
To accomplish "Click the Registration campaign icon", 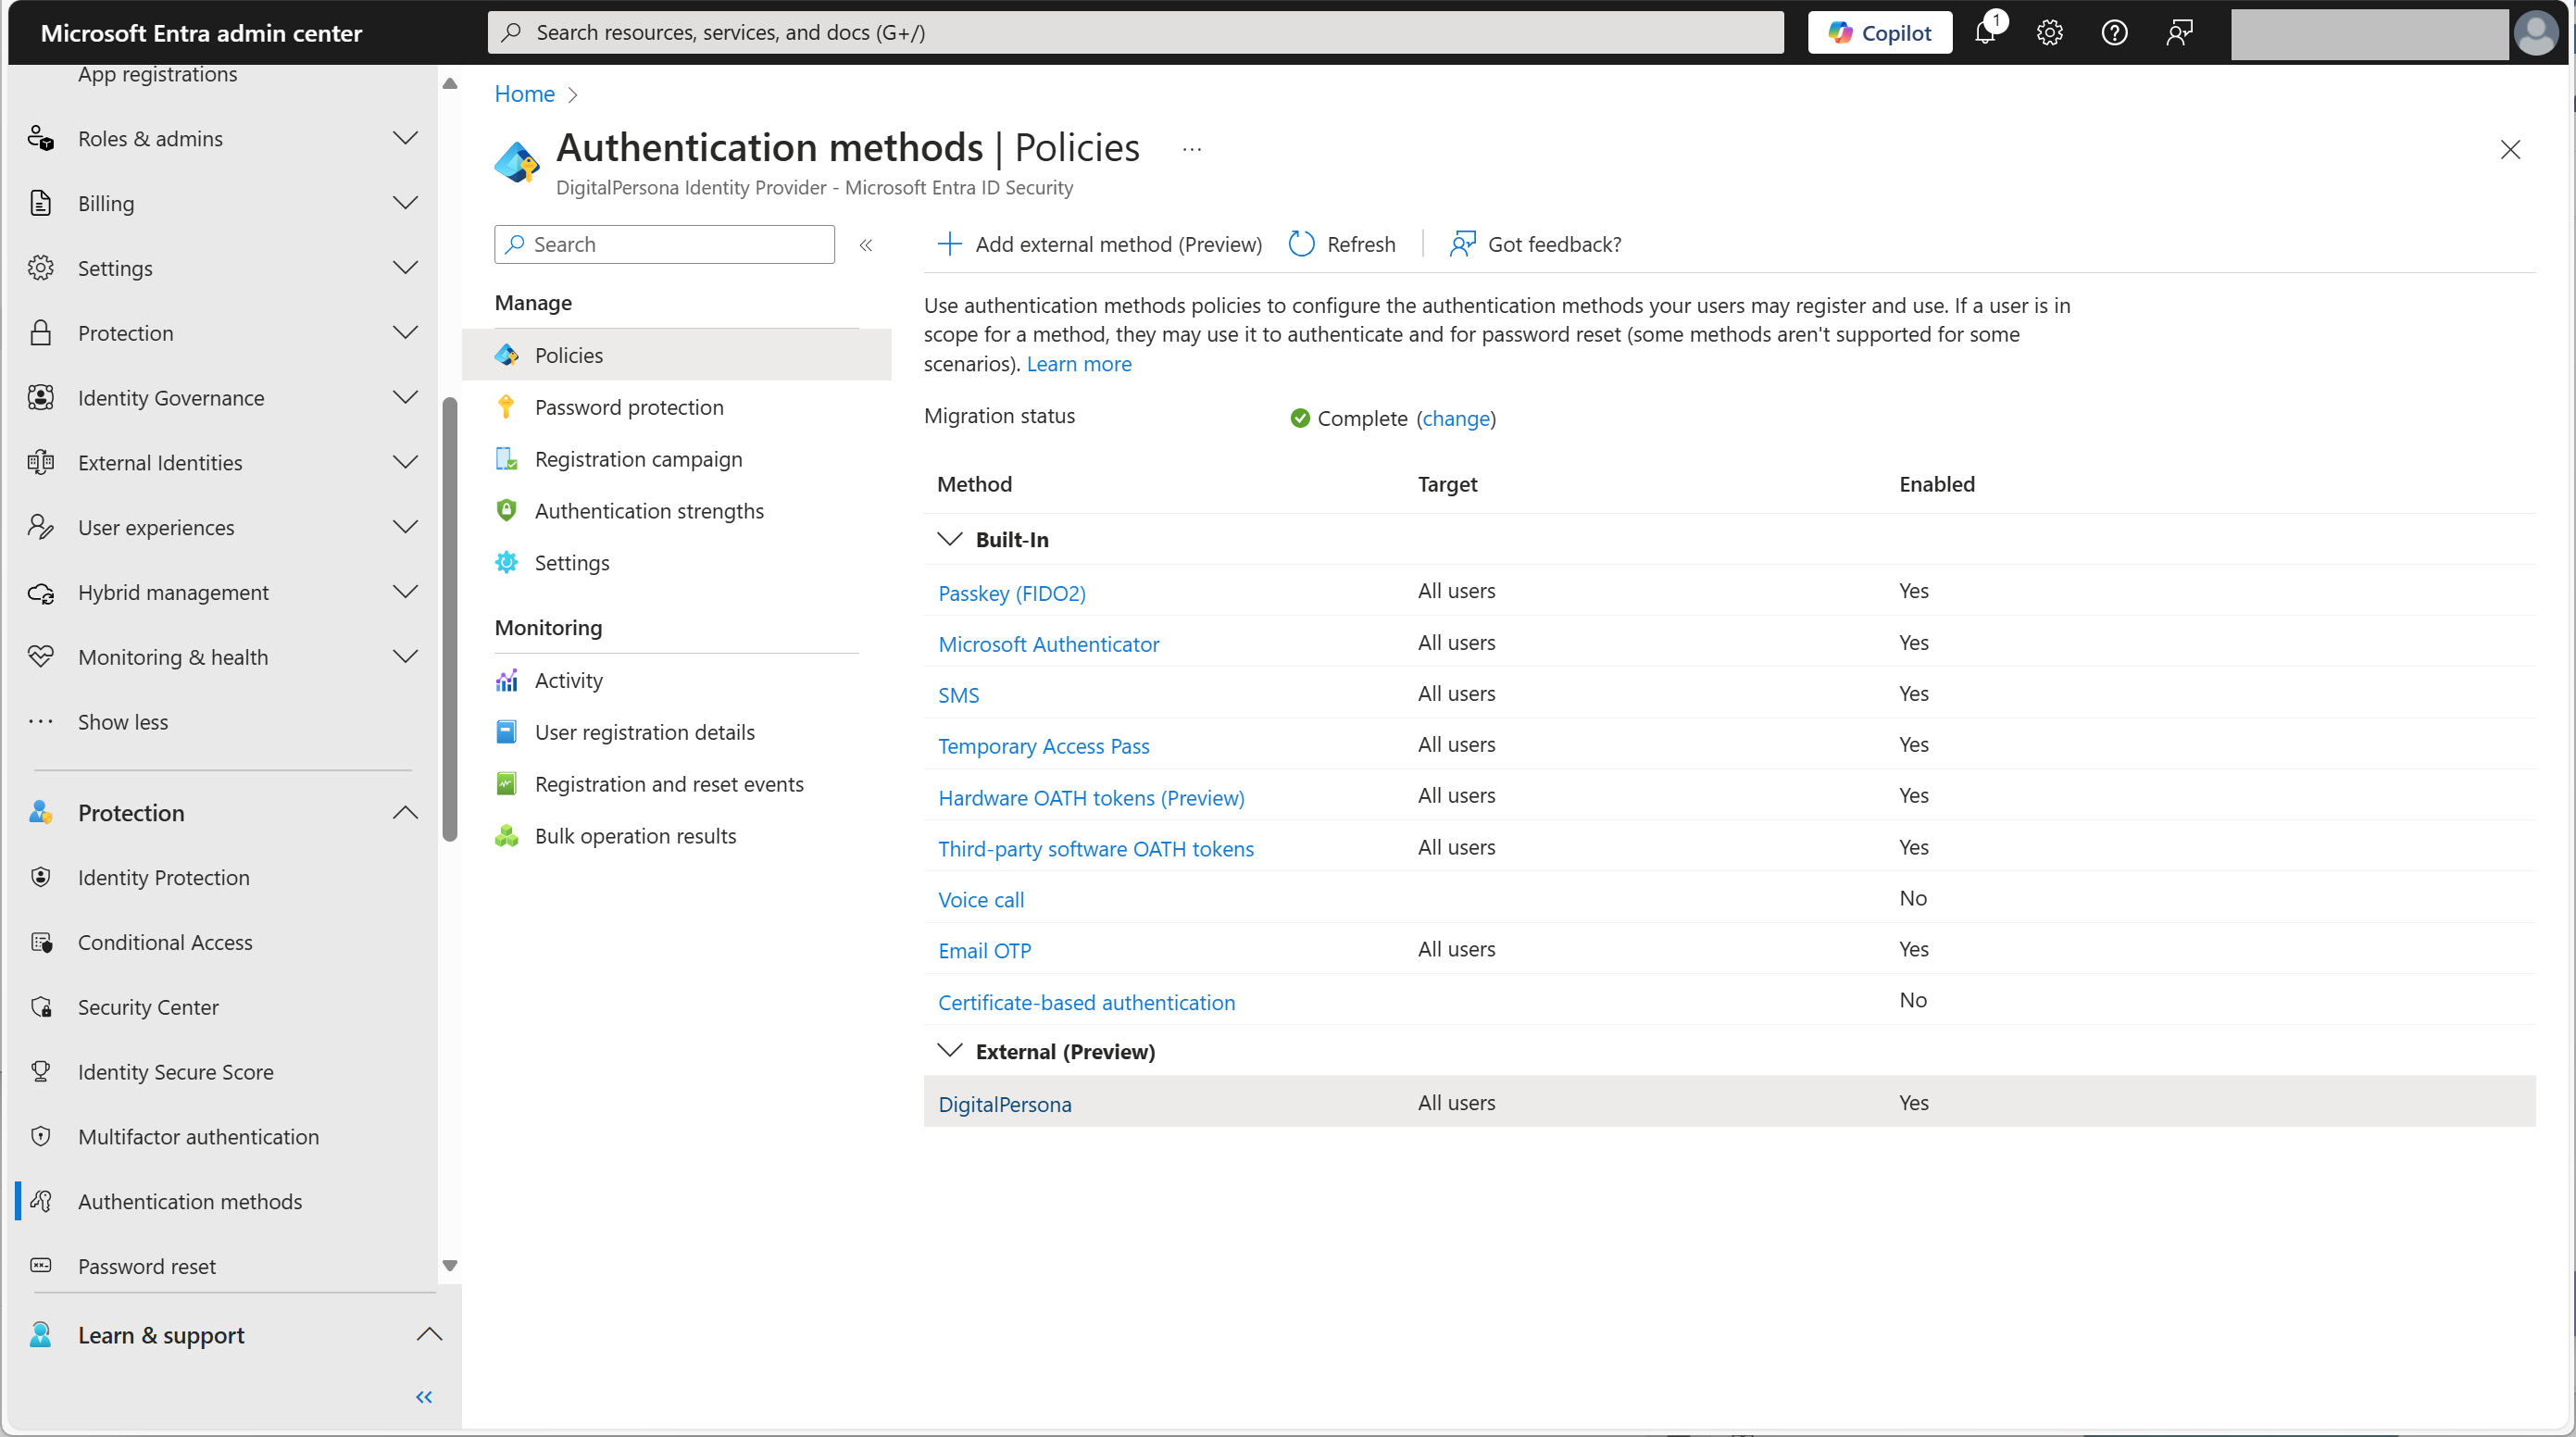I will 506,459.
